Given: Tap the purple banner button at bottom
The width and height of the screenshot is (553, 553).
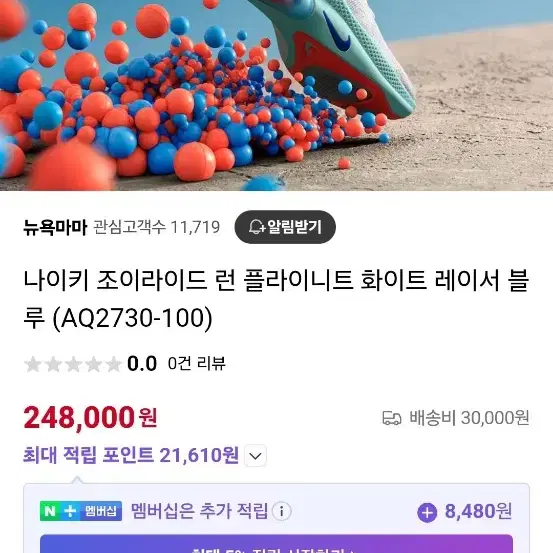Looking at the screenshot, I should (x=276, y=544).
